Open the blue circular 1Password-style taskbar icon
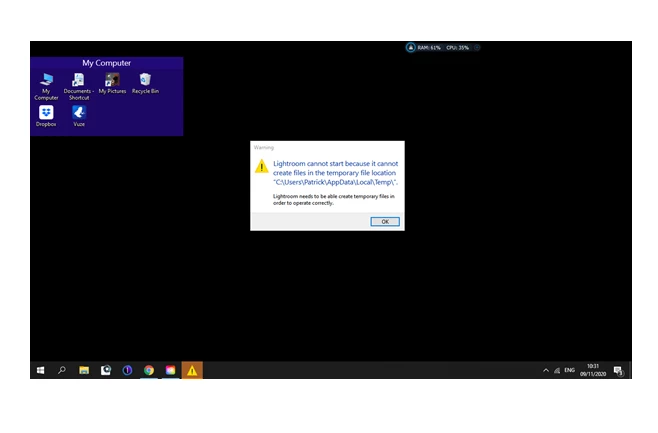 coord(127,370)
